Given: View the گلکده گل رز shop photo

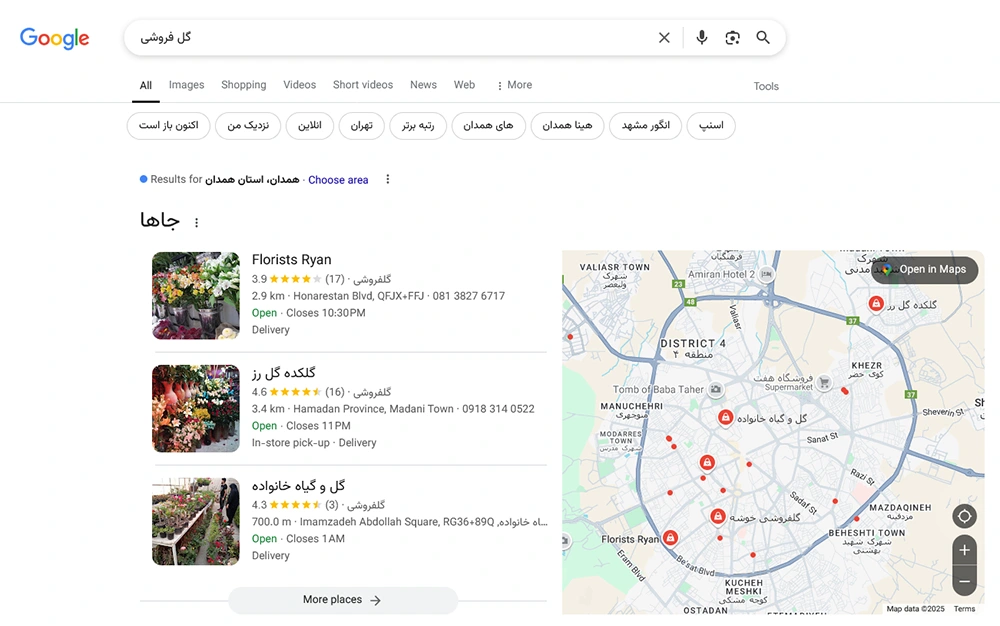Looking at the screenshot, I should [196, 409].
